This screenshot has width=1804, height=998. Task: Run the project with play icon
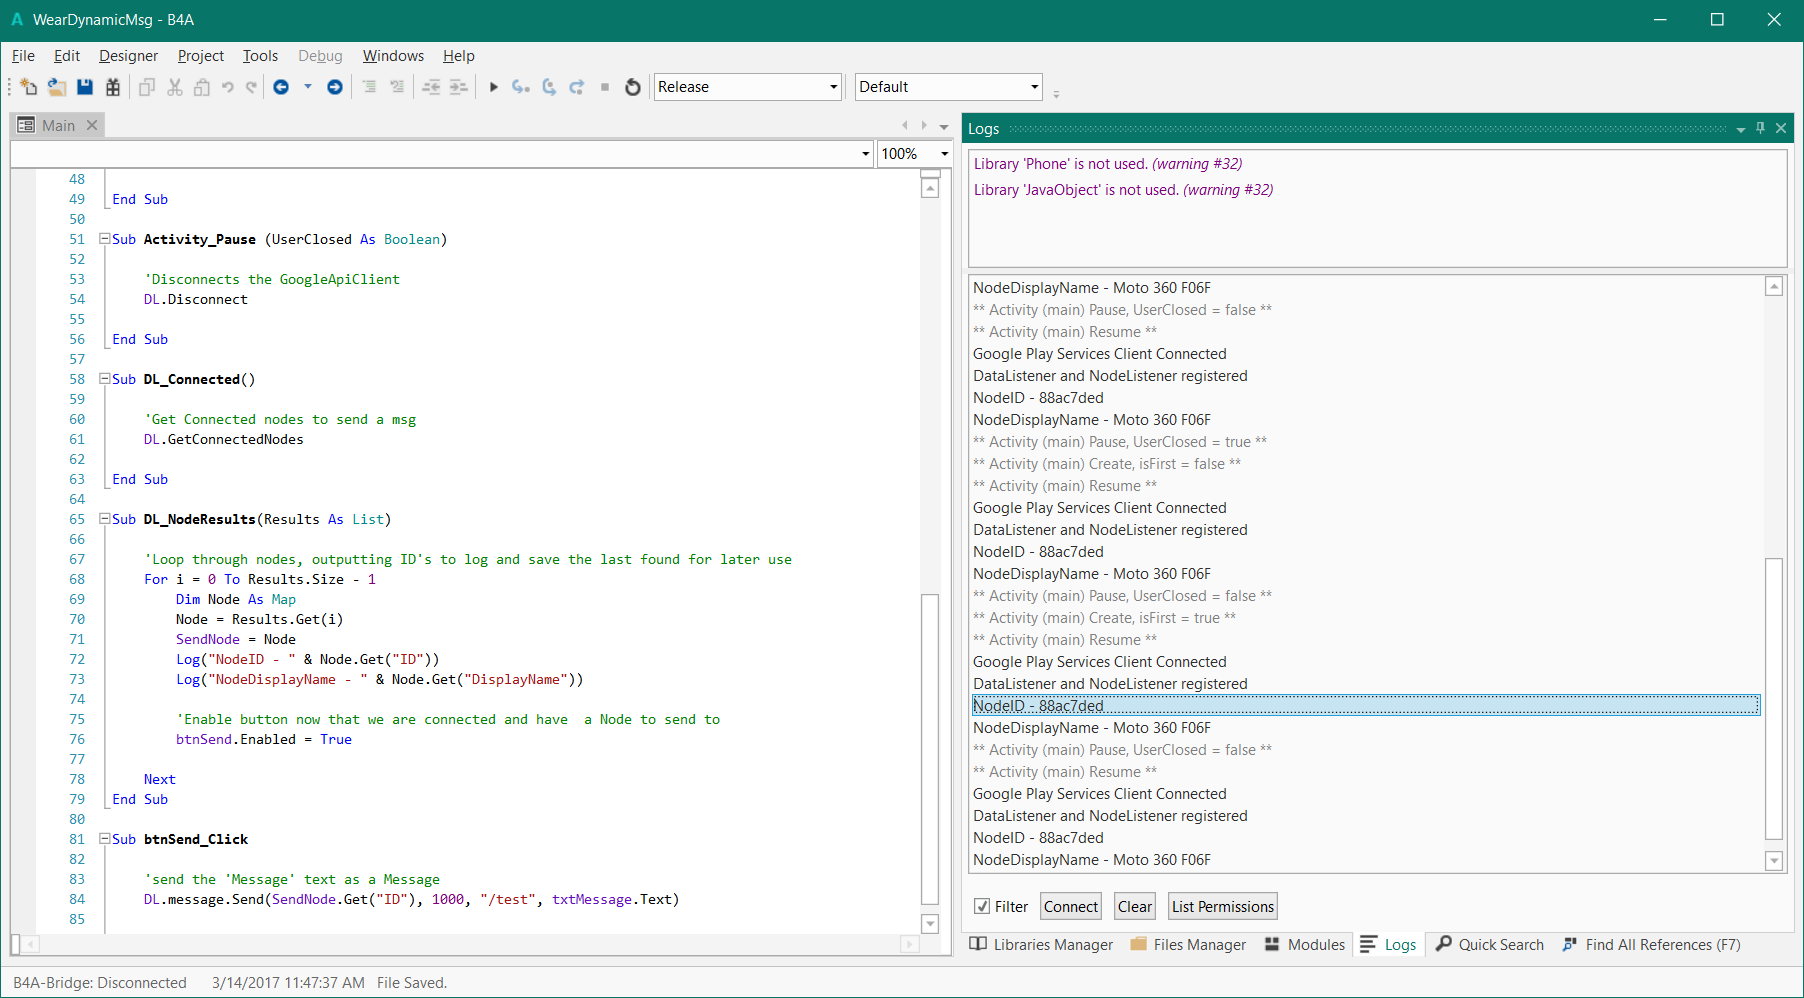pos(493,87)
